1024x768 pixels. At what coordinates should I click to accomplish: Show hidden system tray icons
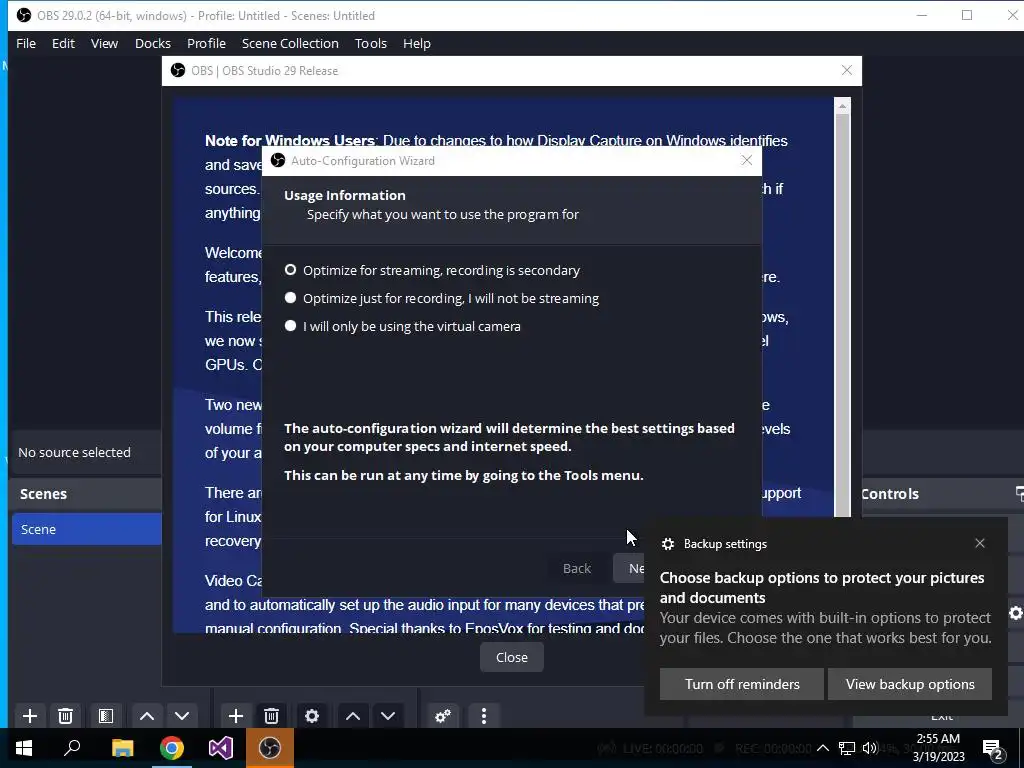pos(823,748)
